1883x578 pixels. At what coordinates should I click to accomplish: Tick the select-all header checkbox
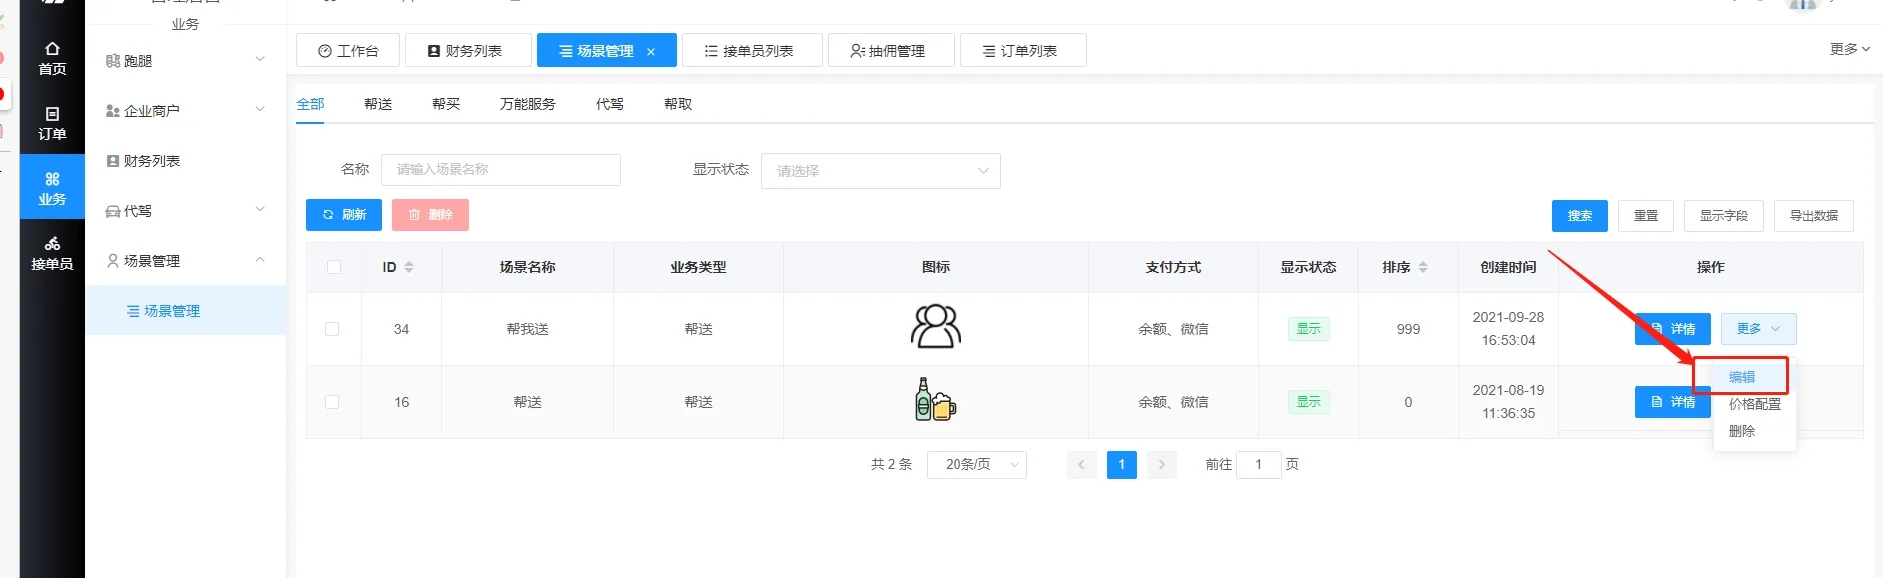(x=334, y=267)
